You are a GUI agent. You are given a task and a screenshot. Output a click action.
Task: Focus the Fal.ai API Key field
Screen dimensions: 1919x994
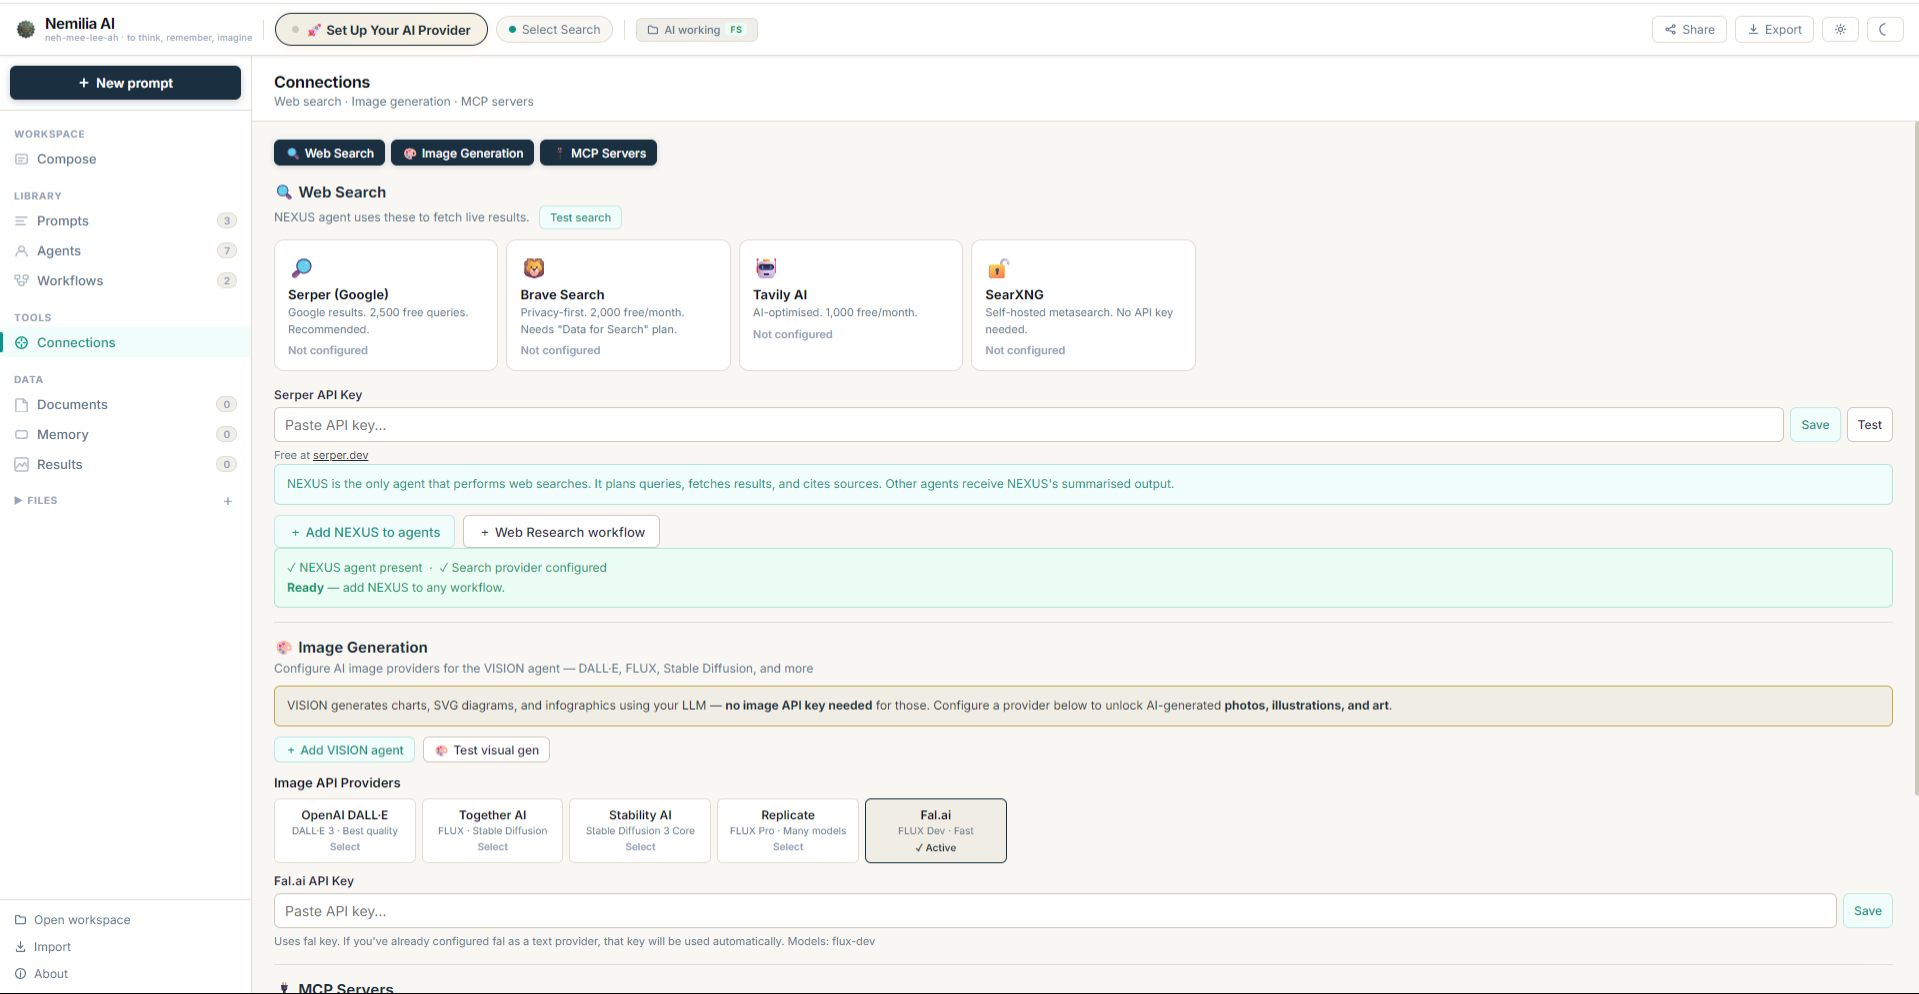click(1055, 911)
